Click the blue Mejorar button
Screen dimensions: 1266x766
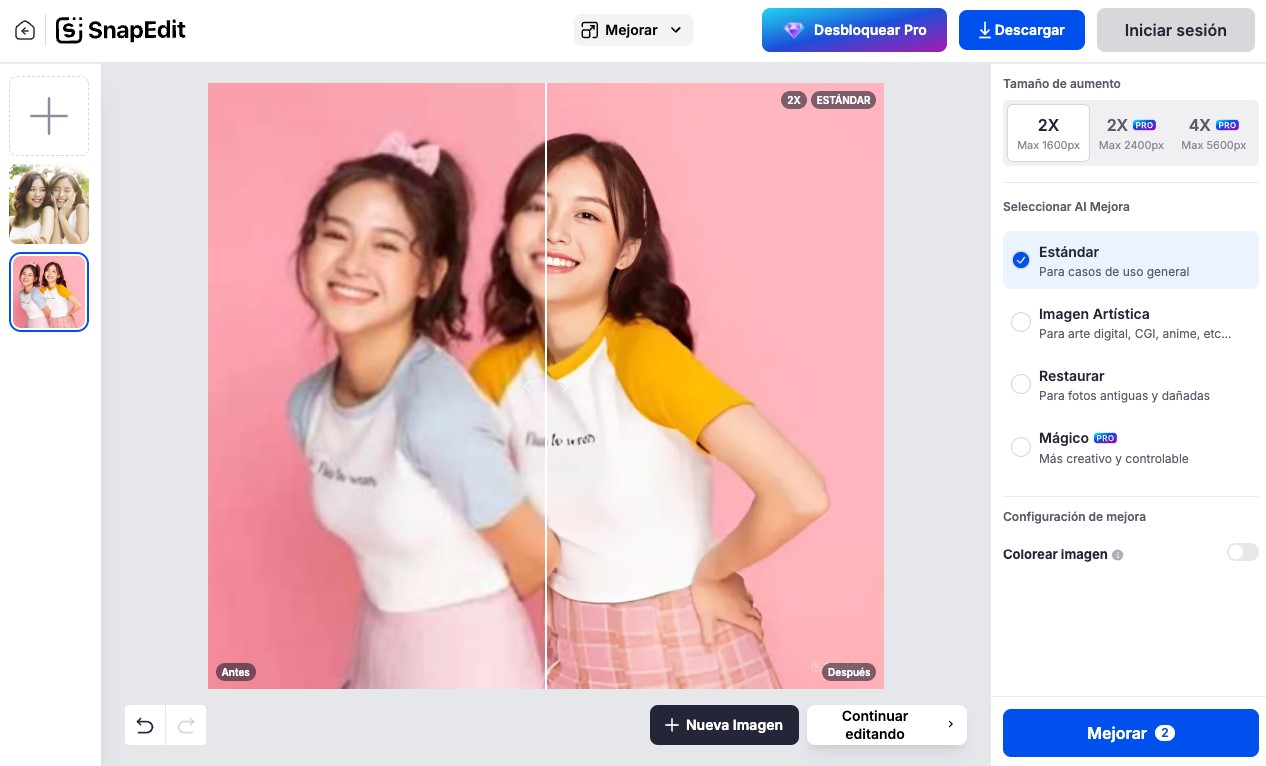point(1130,733)
